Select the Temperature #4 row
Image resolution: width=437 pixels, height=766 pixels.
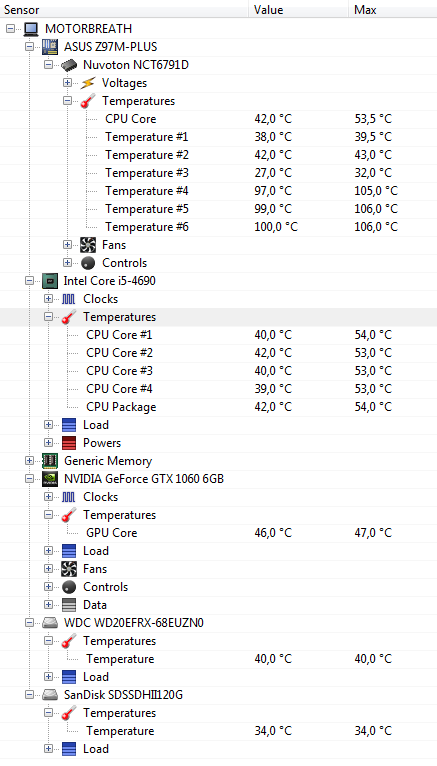(218, 191)
